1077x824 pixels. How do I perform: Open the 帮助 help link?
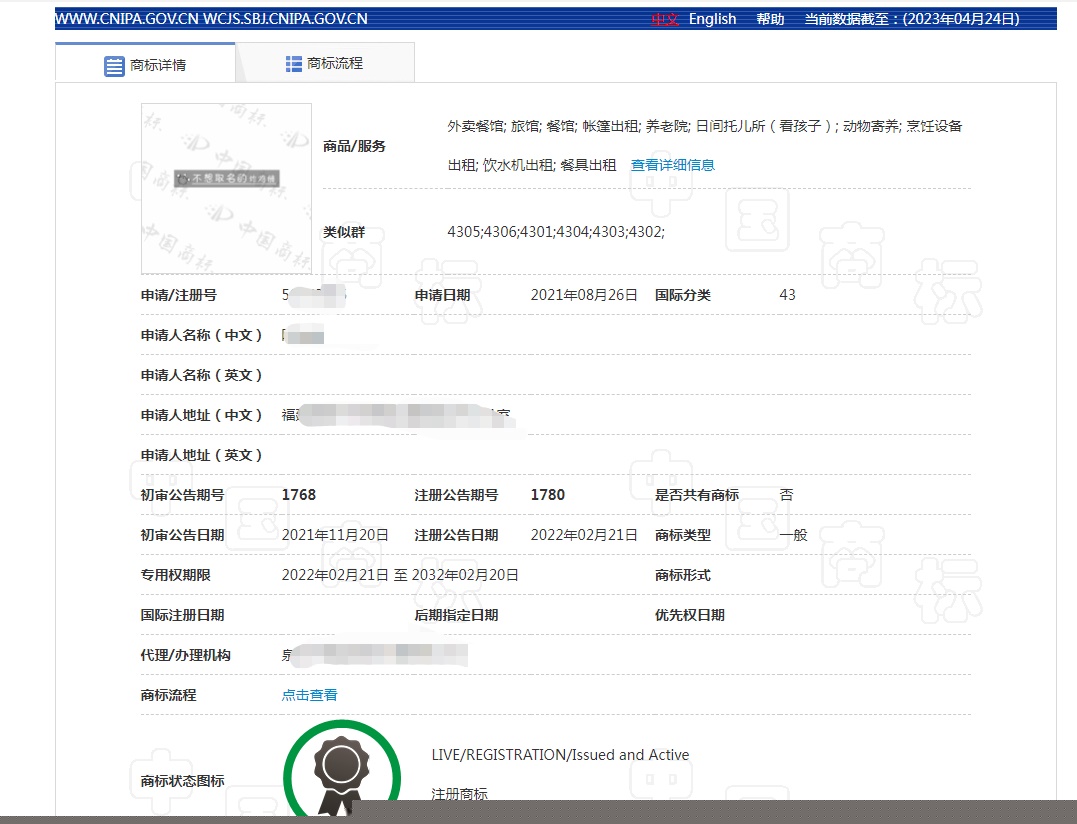(x=770, y=19)
